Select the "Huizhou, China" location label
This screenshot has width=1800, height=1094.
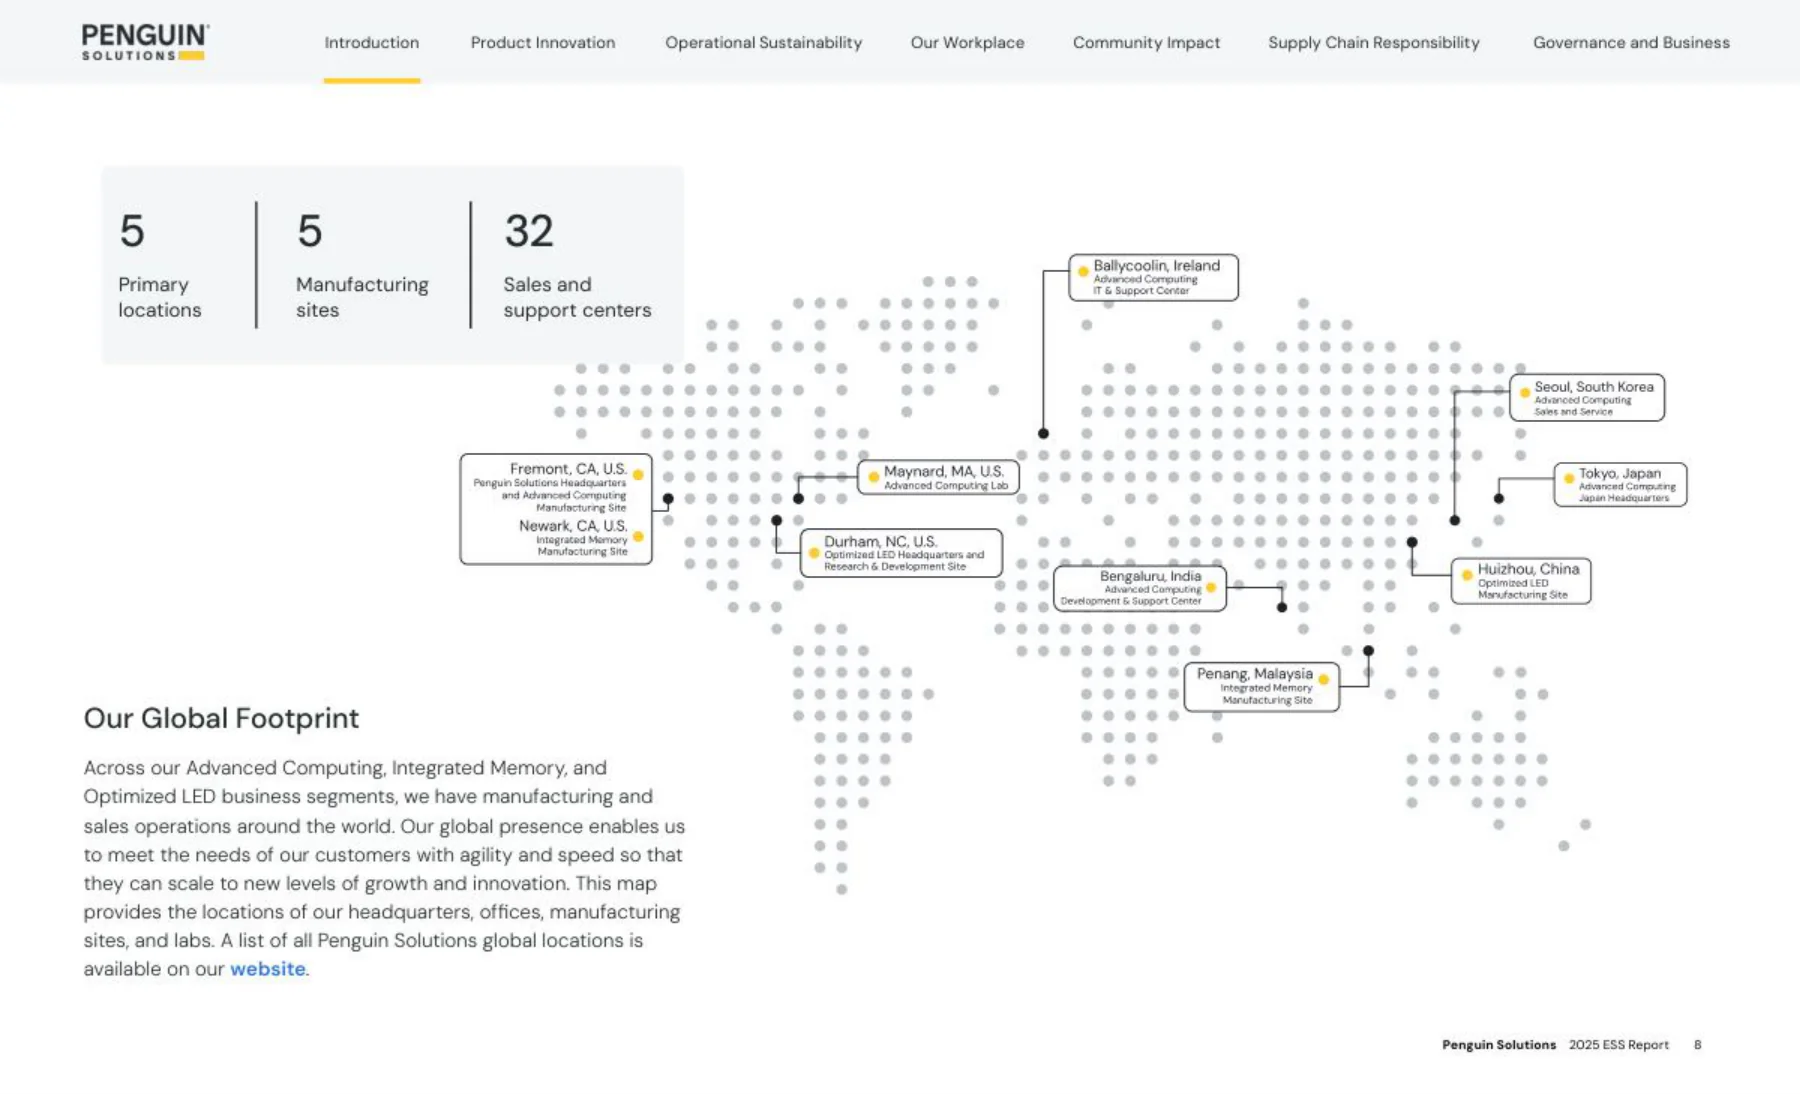[1528, 569]
